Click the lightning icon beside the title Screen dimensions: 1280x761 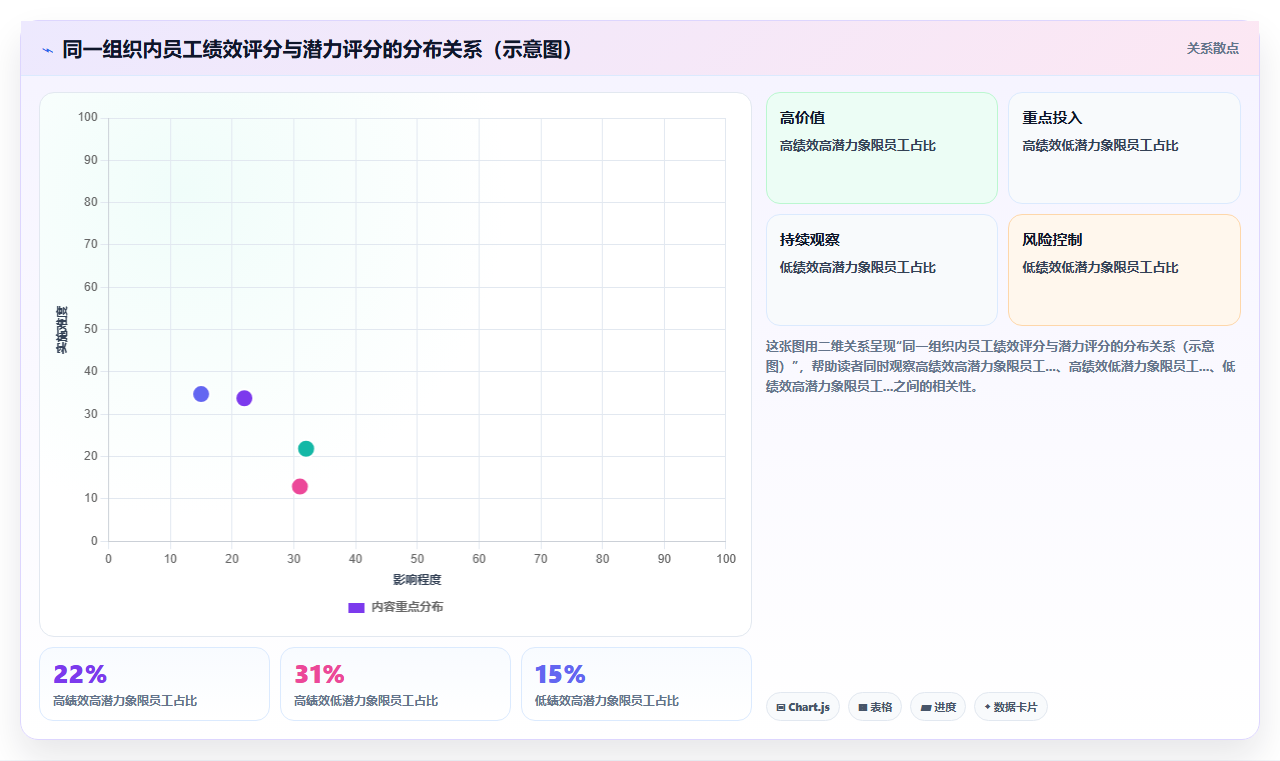coord(48,49)
